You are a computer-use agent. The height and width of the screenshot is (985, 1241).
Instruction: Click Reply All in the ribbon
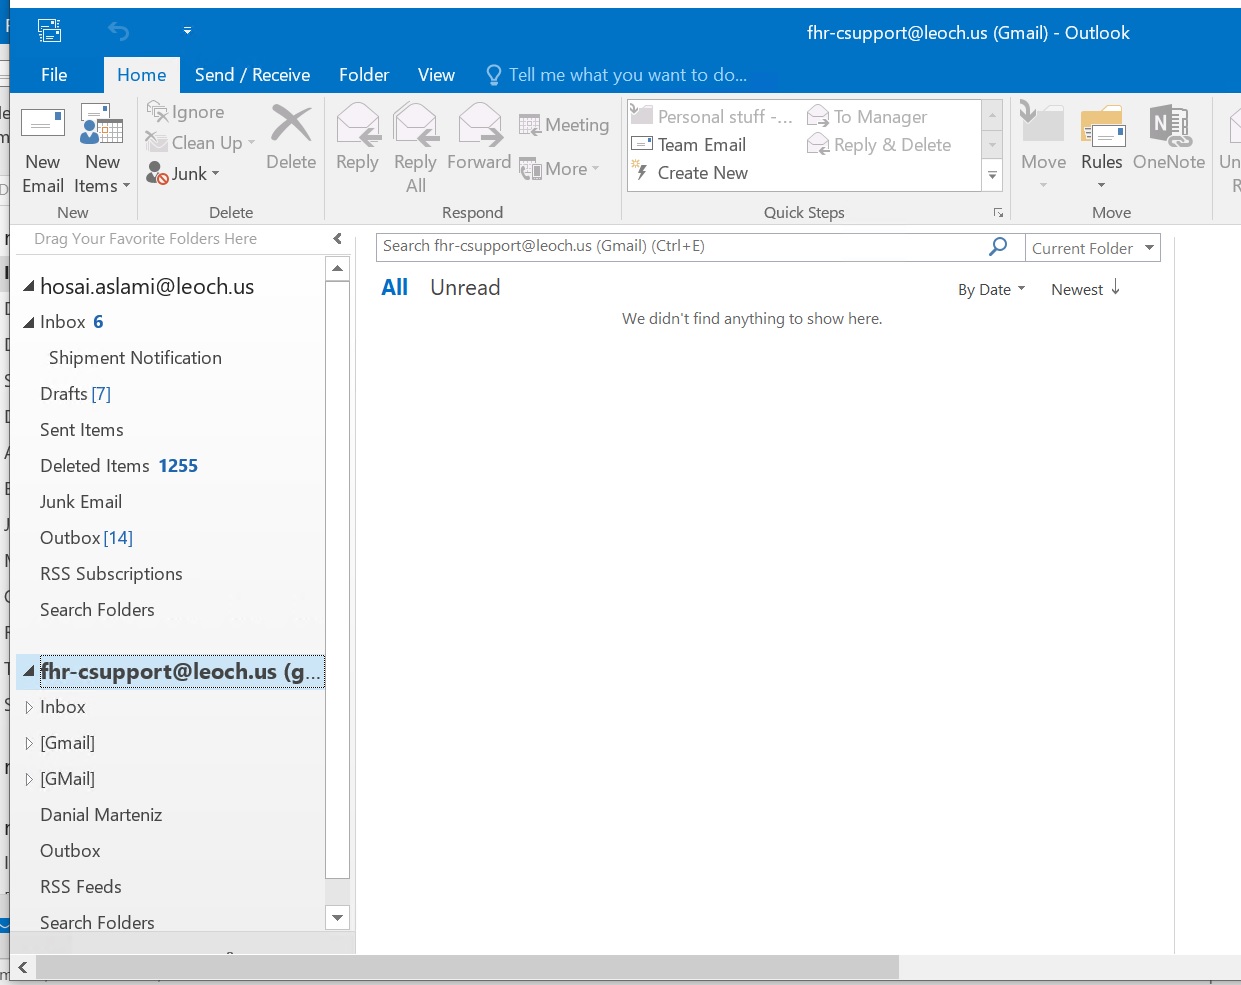(x=415, y=149)
